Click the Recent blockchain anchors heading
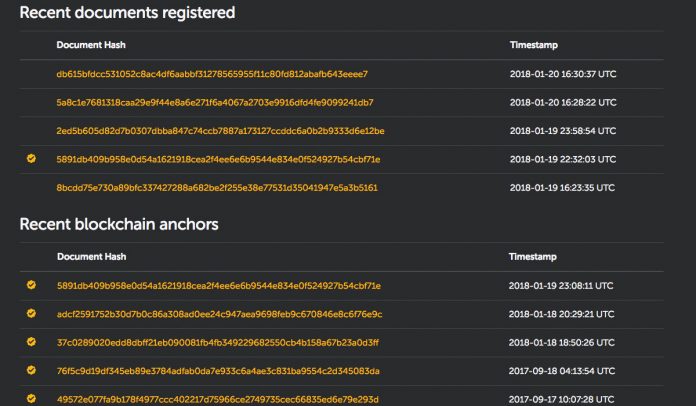 click(x=119, y=224)
